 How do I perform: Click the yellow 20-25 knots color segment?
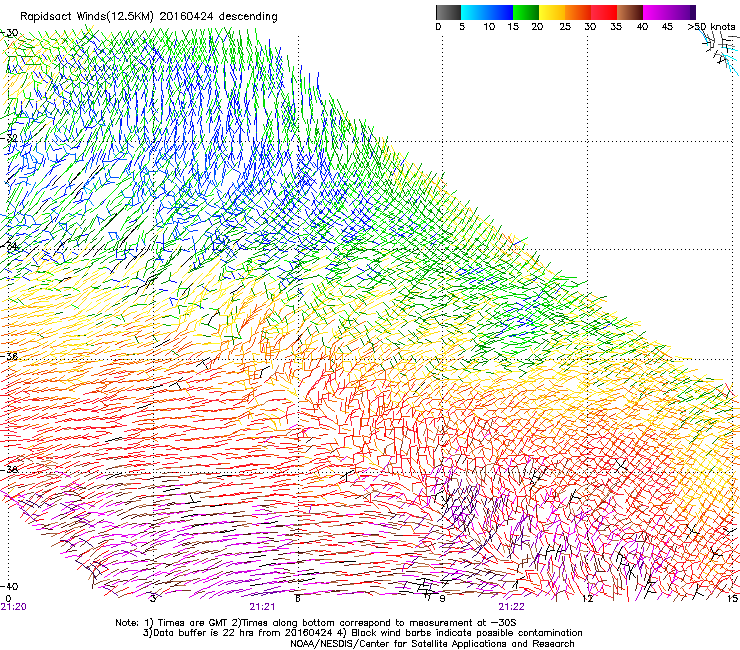[x=552, y=12]
